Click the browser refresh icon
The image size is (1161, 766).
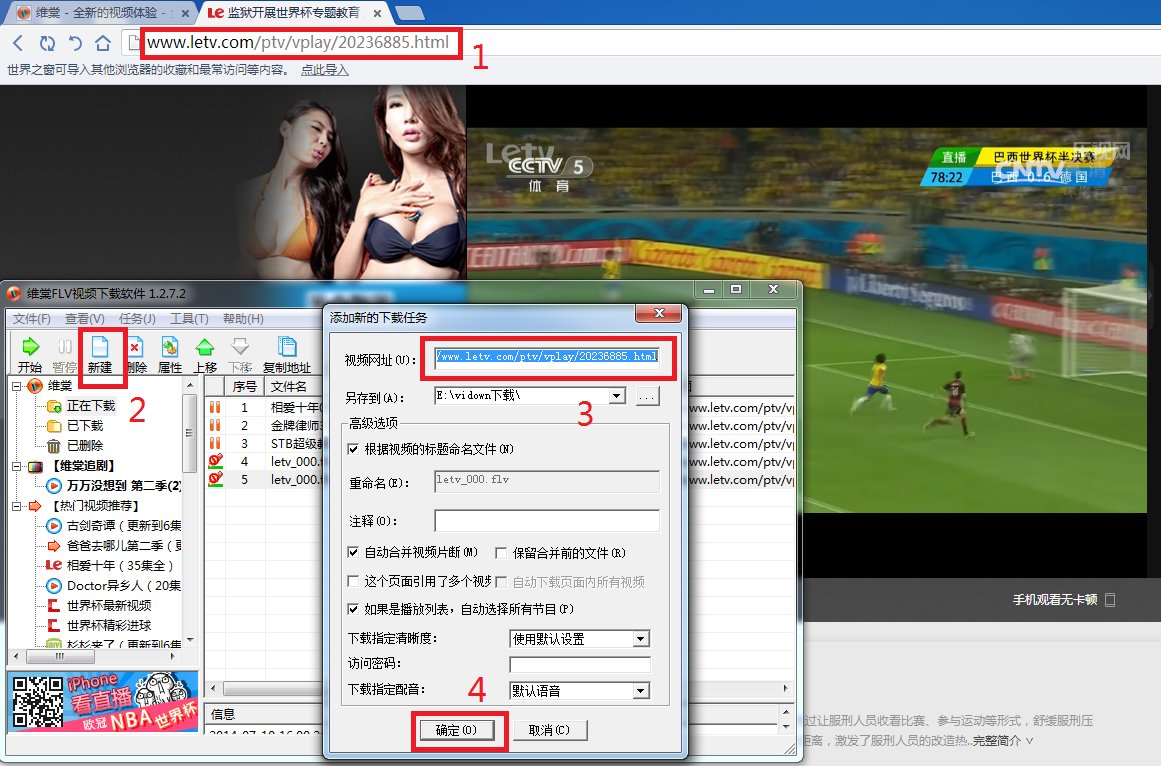[47, 43]
